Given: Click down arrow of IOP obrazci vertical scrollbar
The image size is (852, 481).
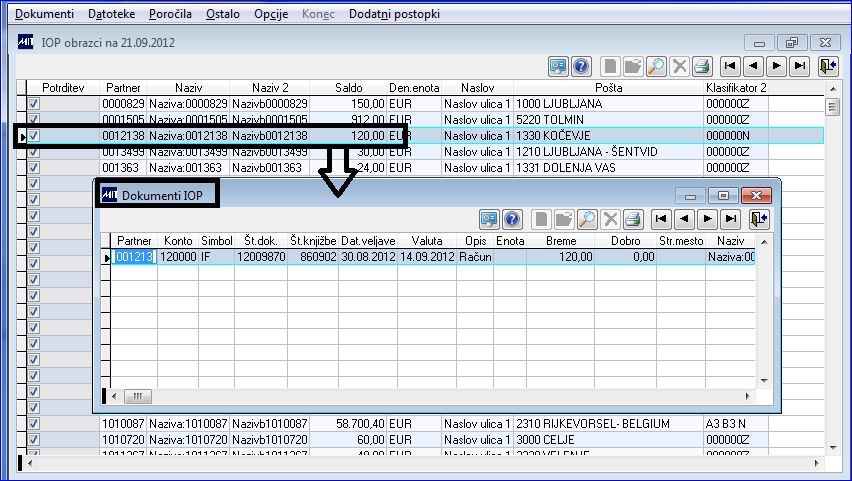Looking at the screenshot, I should [x=833, y=448].
